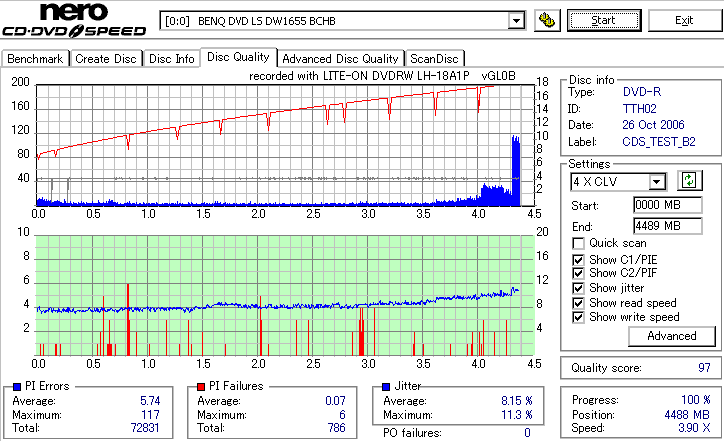Click the PI Failures average 0.07
This screenshot has height=441, width=724.
coord(335,401)
